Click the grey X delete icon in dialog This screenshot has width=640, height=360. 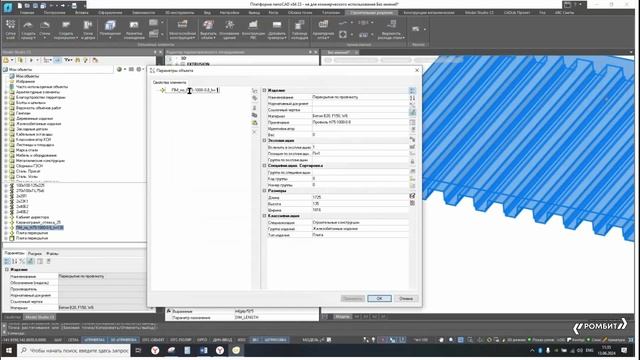click(x=254, y=132)
